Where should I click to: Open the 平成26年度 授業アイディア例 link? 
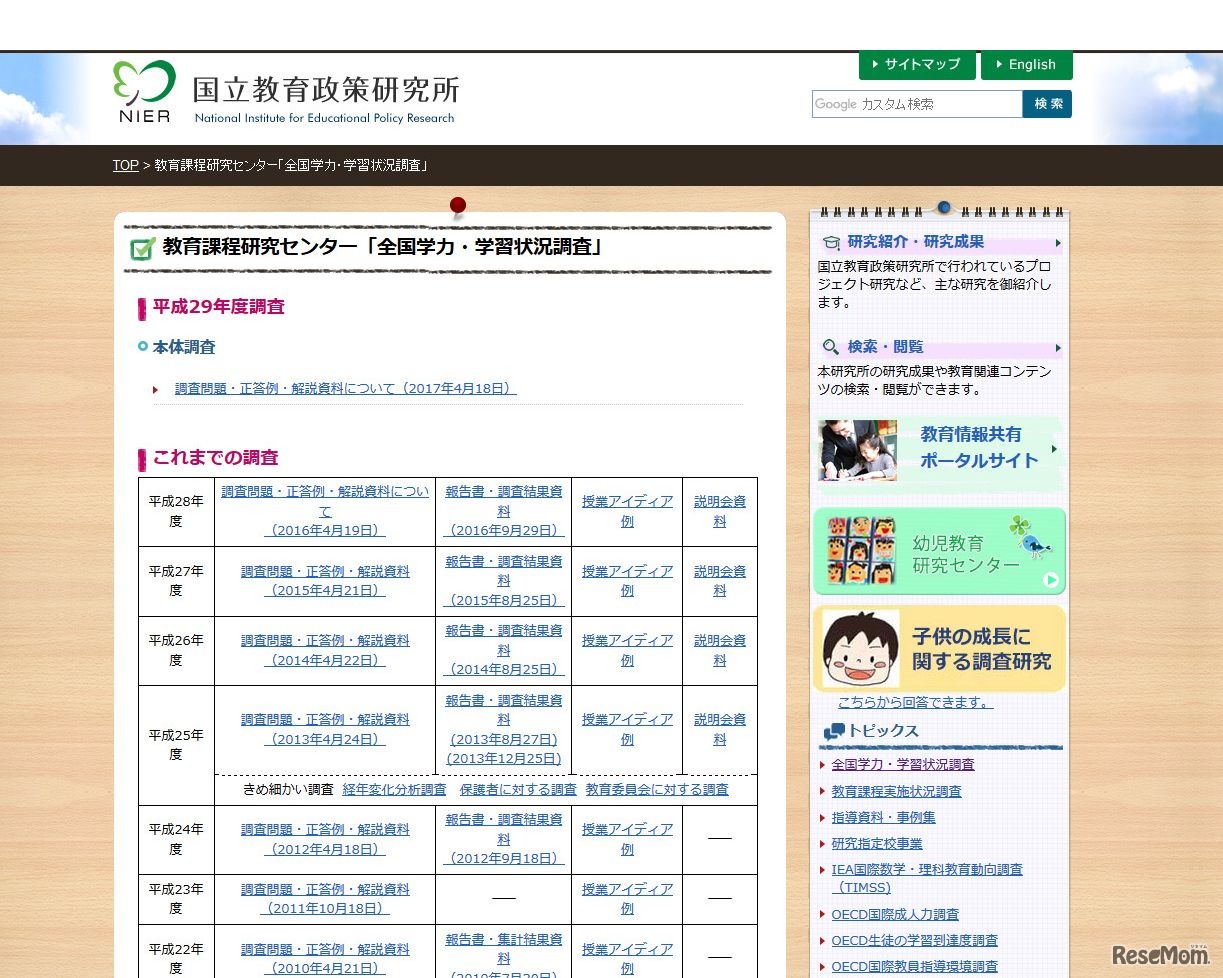click(x=627, y=650)
